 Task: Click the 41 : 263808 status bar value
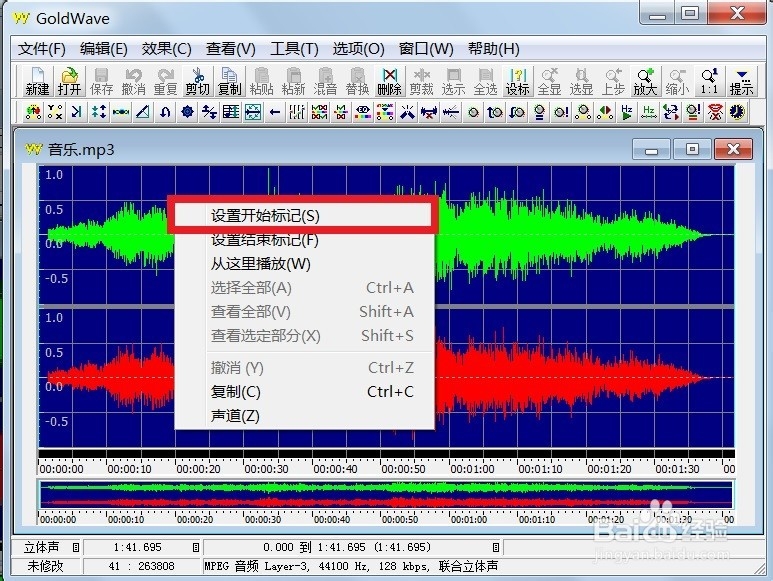coord(141,566)
